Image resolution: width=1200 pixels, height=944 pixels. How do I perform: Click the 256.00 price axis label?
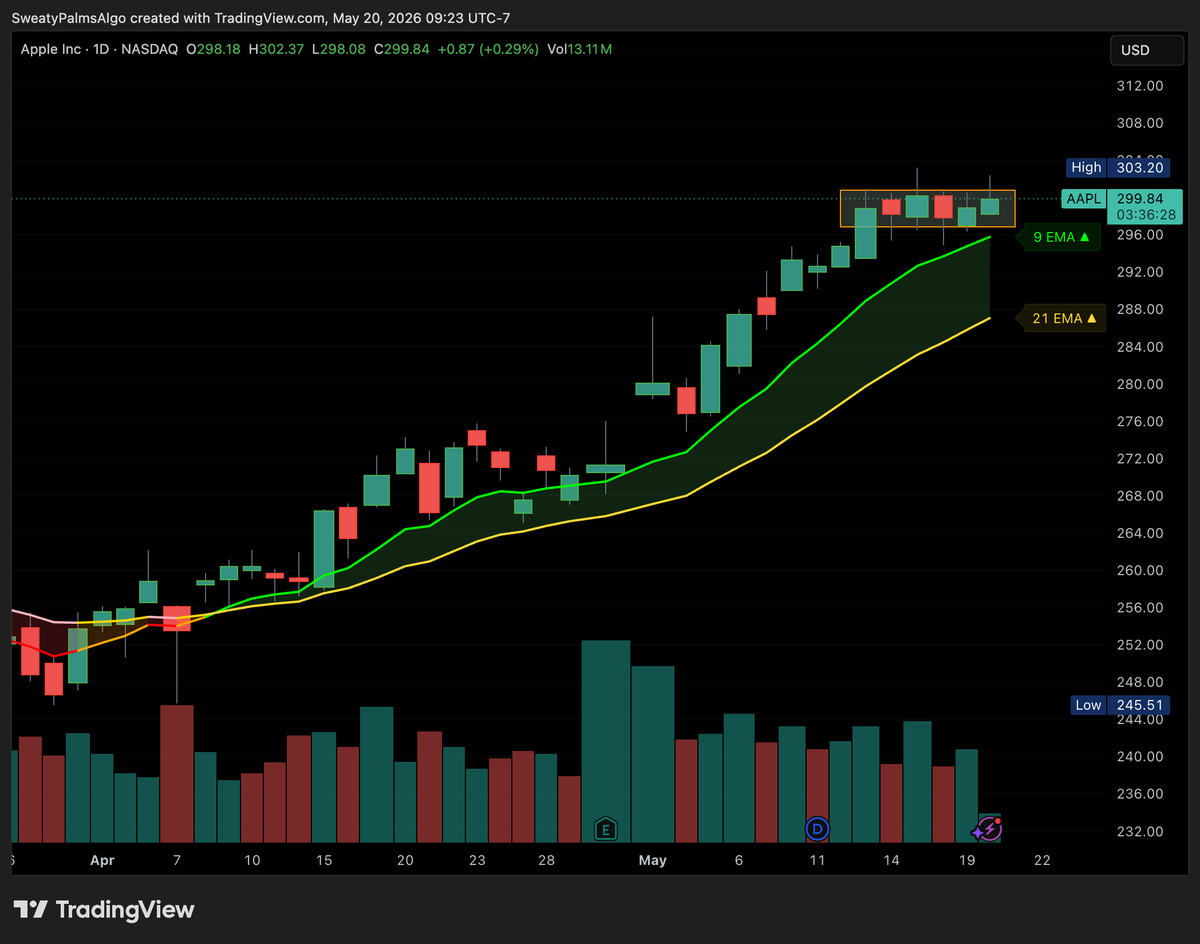pos(1139,608)
